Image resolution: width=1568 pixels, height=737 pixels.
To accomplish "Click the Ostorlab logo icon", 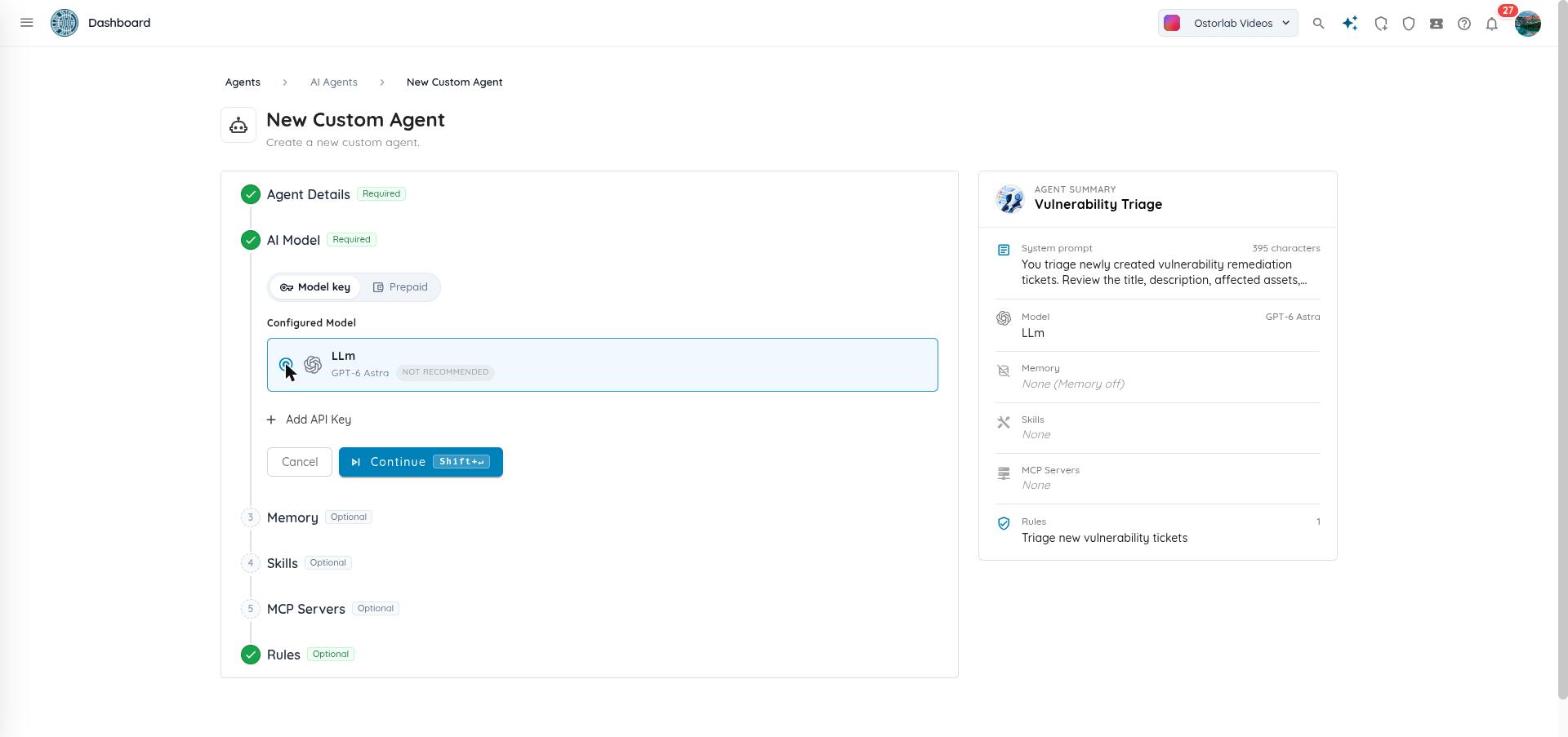I will pos(64,23).
